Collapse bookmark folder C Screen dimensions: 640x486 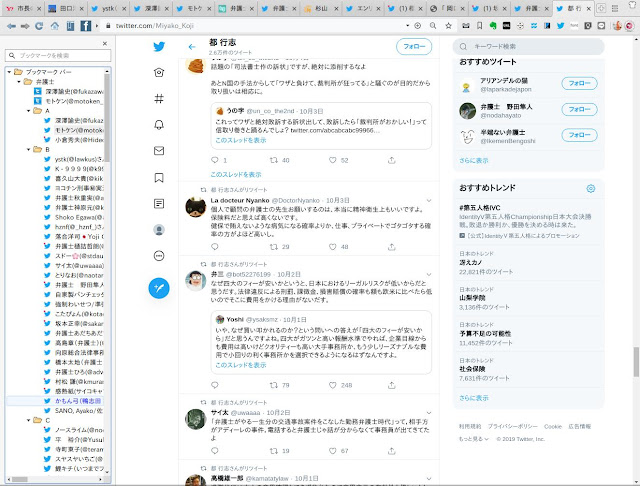[29, 420]
